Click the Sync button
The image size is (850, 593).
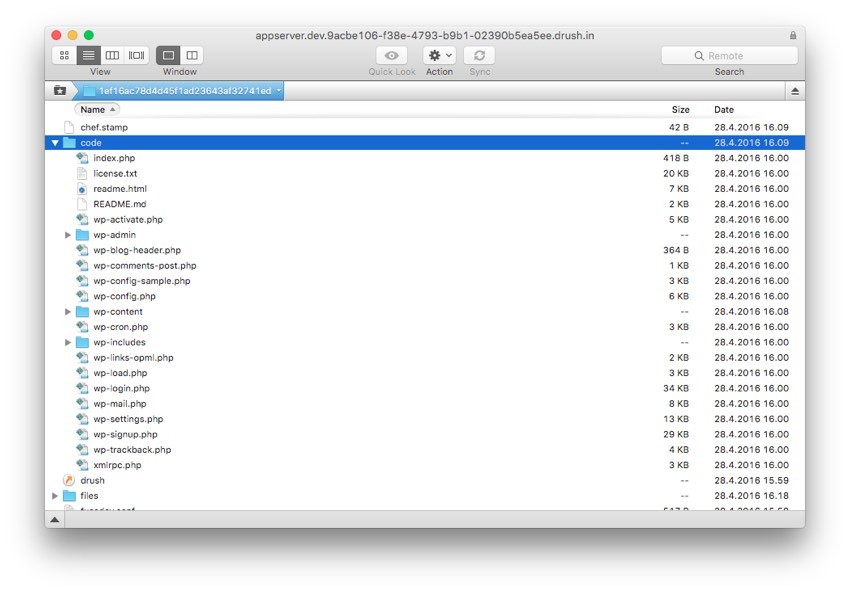(479, 55)
